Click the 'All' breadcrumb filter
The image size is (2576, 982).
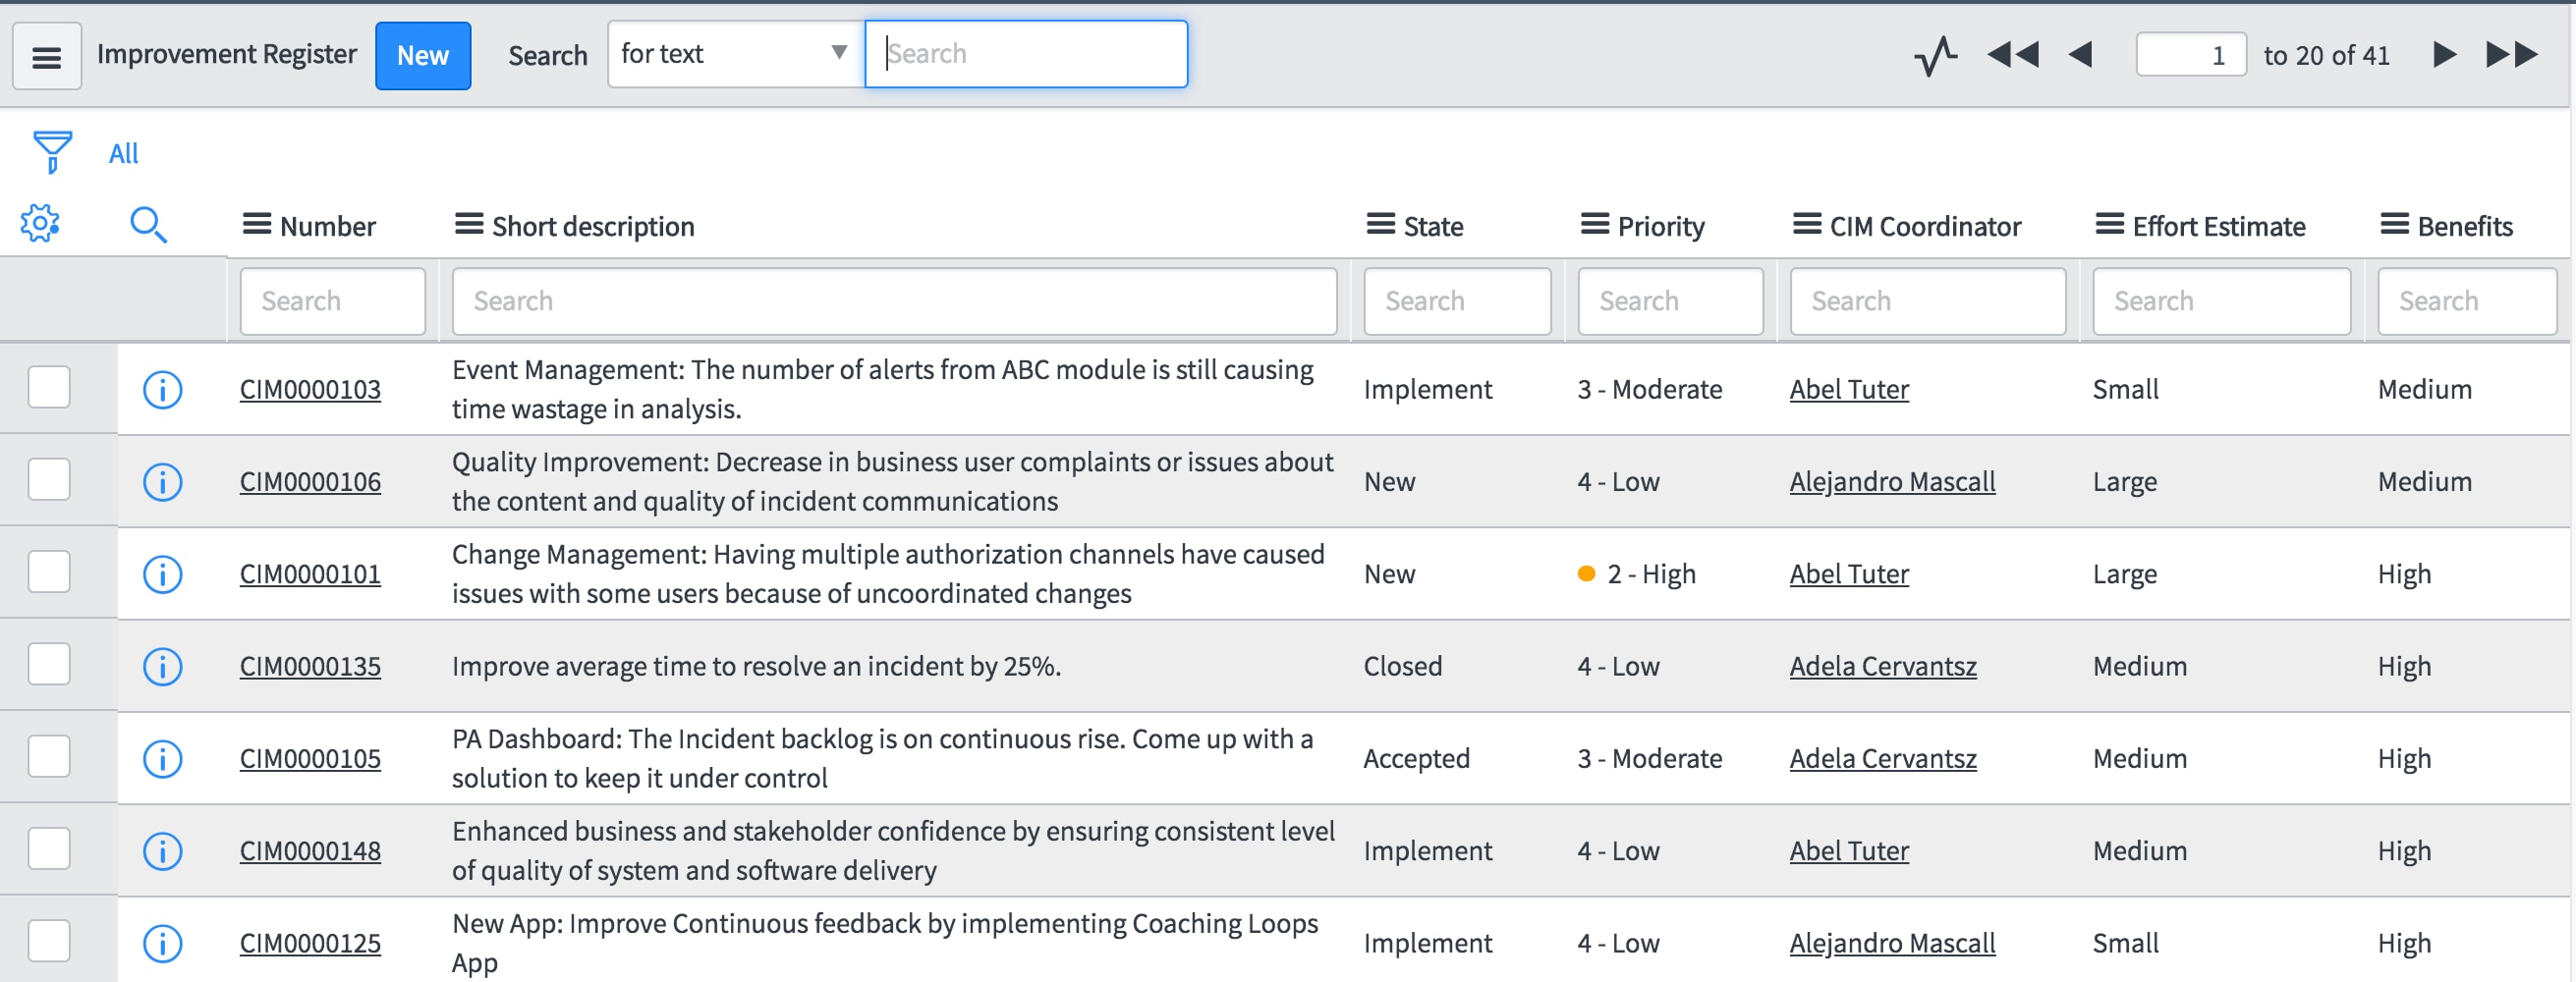coord(124,152)
